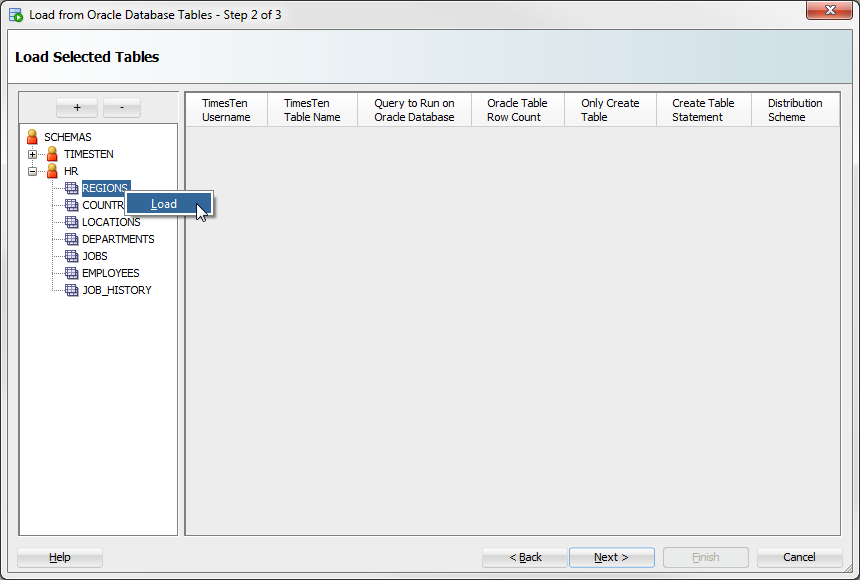Click the LOCATIONS table icon

pos(72,222)
